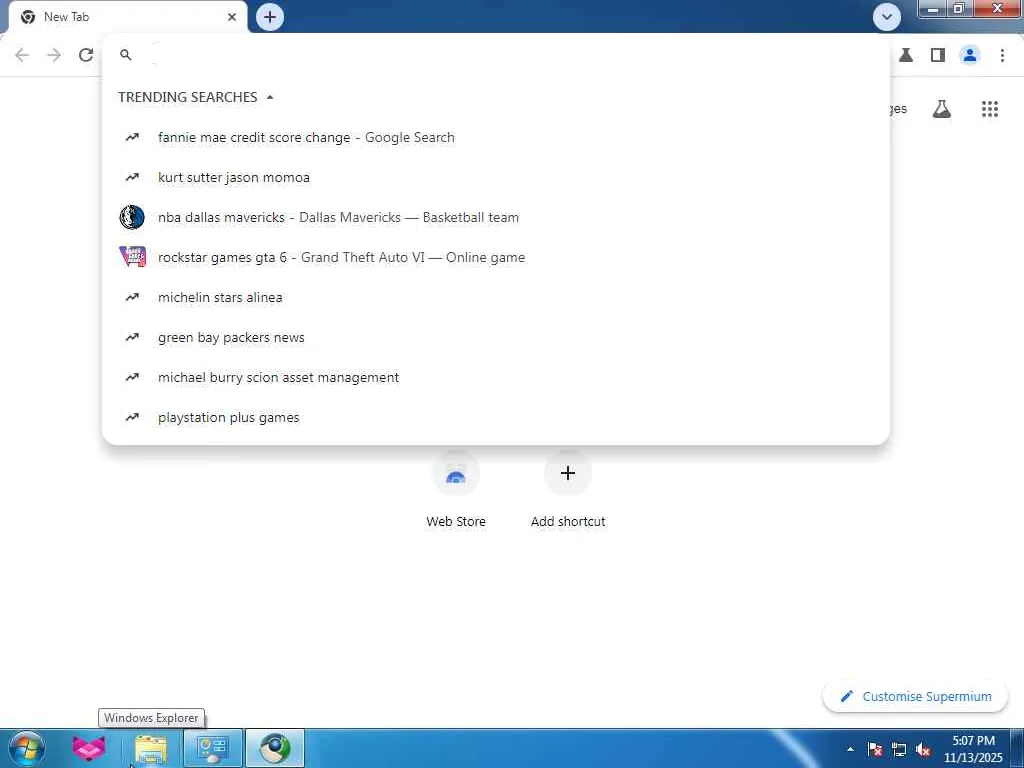This screenshot has height=768, width=1024.
Task: Select the nba dallas mavericks suggestion
Action: (496, 217)
